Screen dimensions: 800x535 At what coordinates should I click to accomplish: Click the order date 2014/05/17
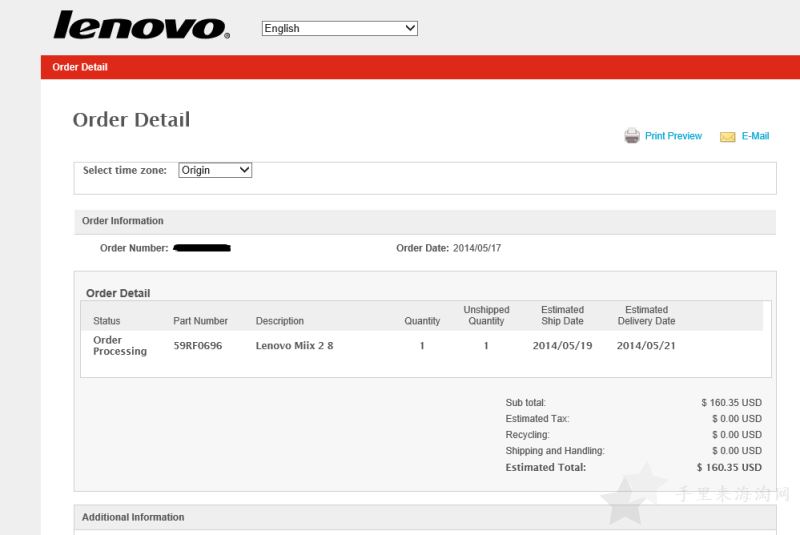pyautogui.click(x=477, y=248)
